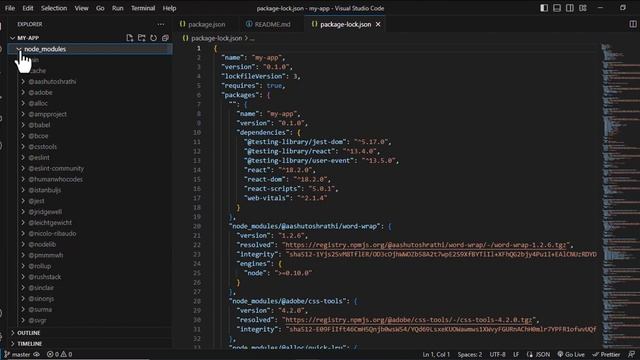Open the Customize Layout icon
Image resolution: width=640 pixels, height=360 pixels.
(583, 8)
